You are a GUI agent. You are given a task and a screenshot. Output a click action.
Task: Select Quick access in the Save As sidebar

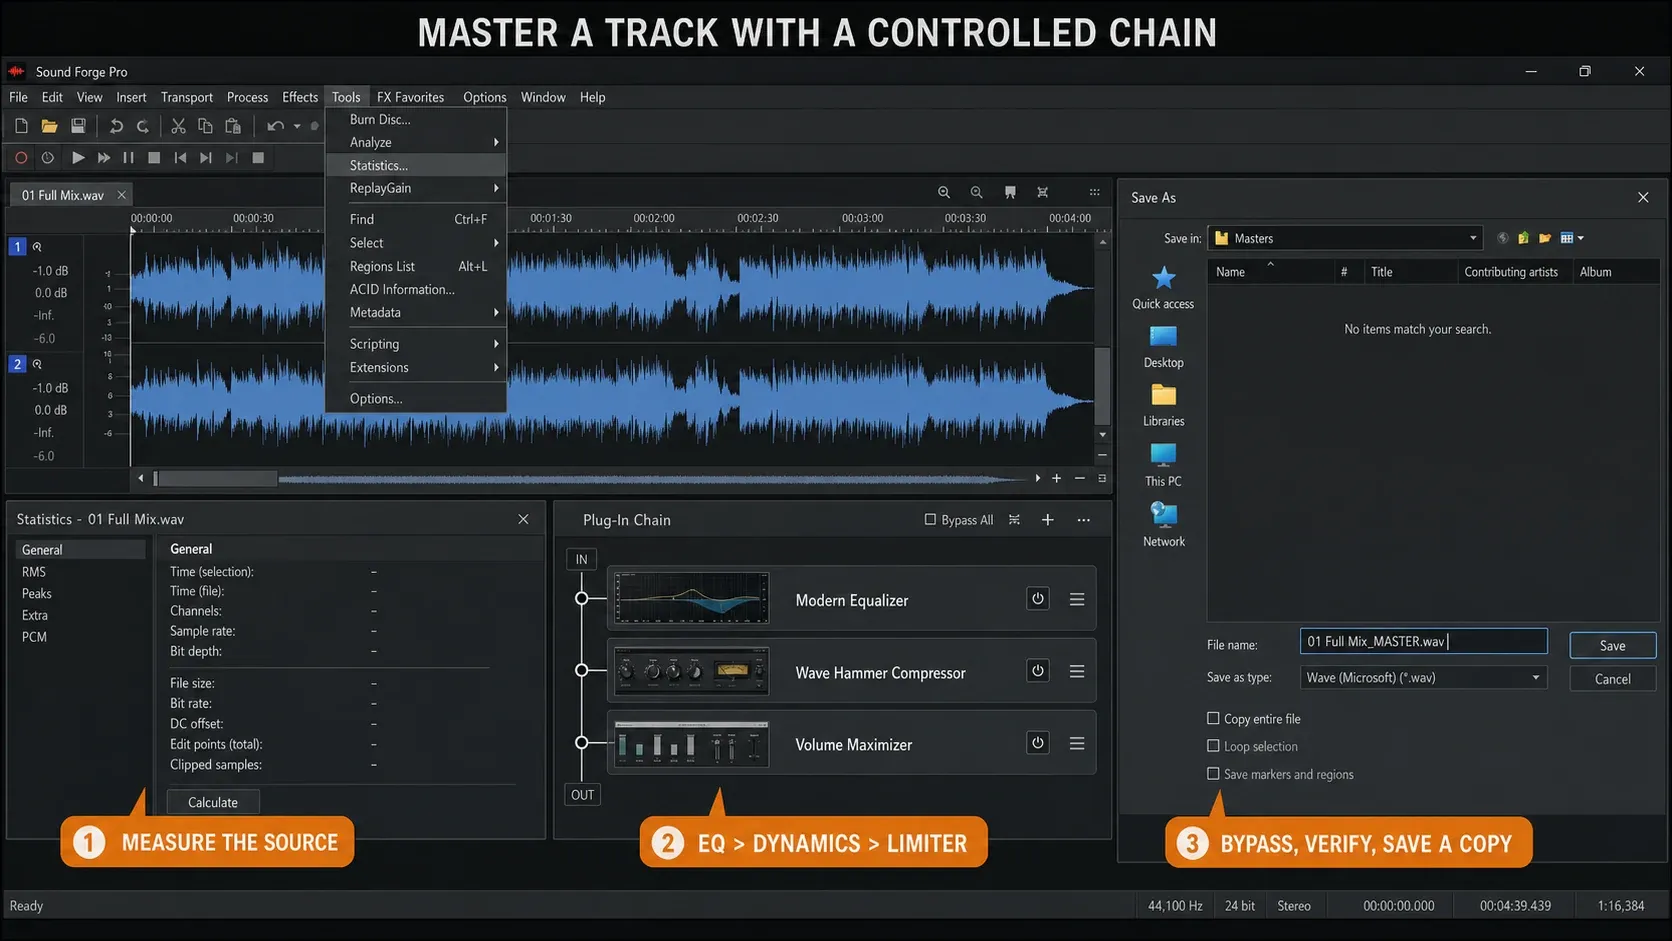tap(1163, 288)
